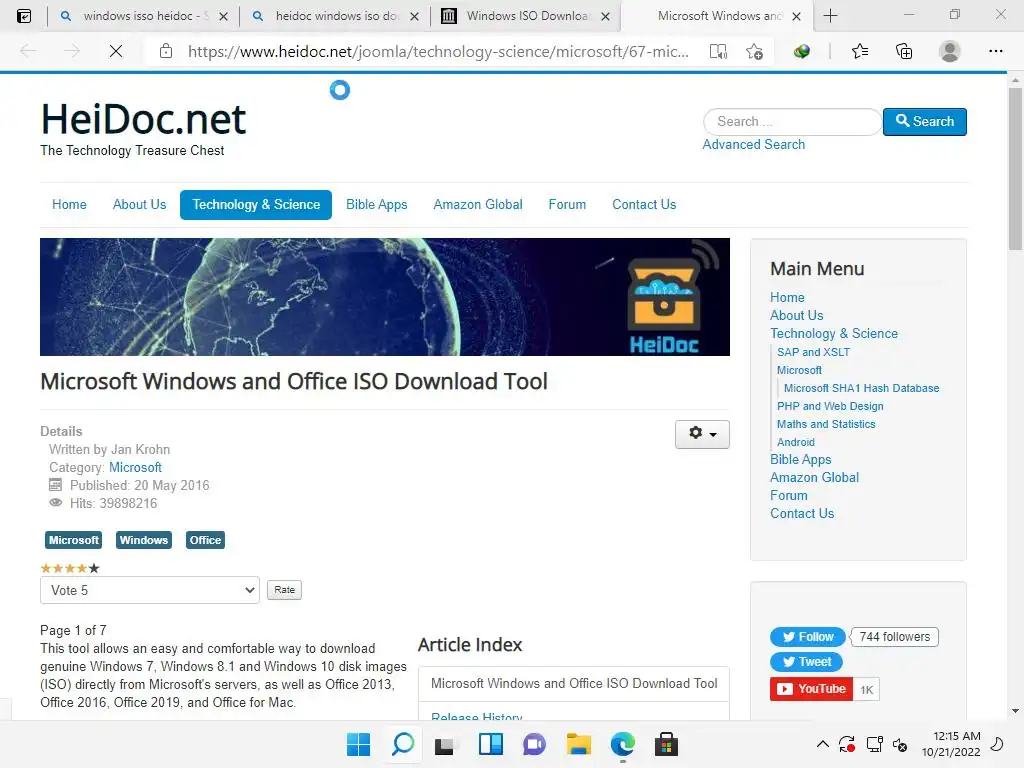Focus the site Search input field
The width and height of the screenshot is (1024, 768).
pos(792,121)
